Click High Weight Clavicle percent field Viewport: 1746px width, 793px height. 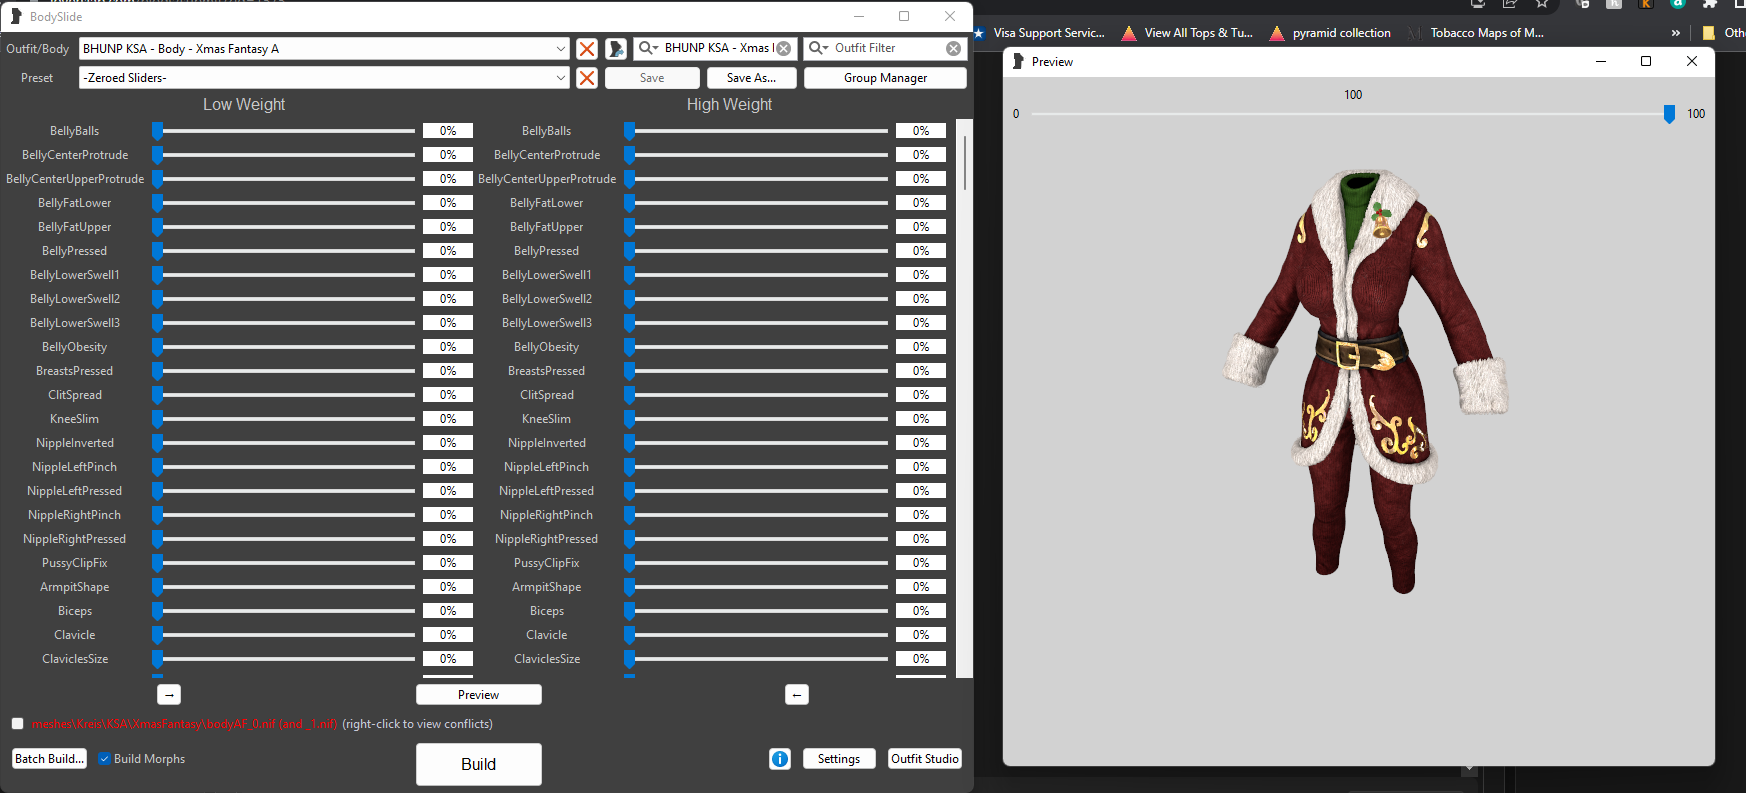click(x=921, y=635)
